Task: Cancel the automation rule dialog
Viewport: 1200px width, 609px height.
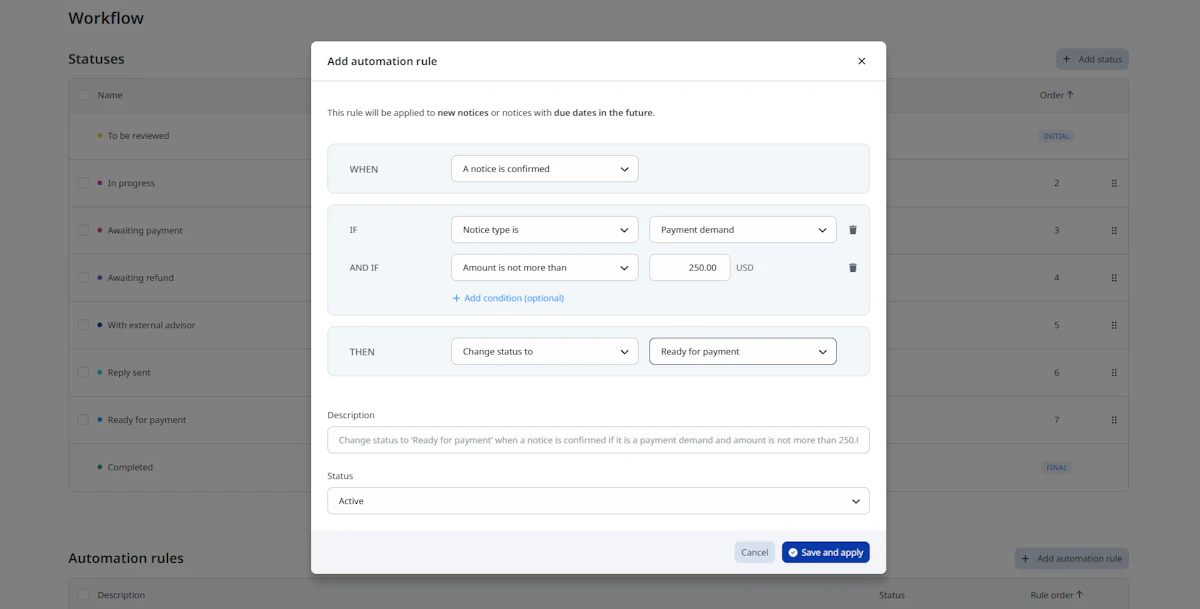Action: click(754, 552)
